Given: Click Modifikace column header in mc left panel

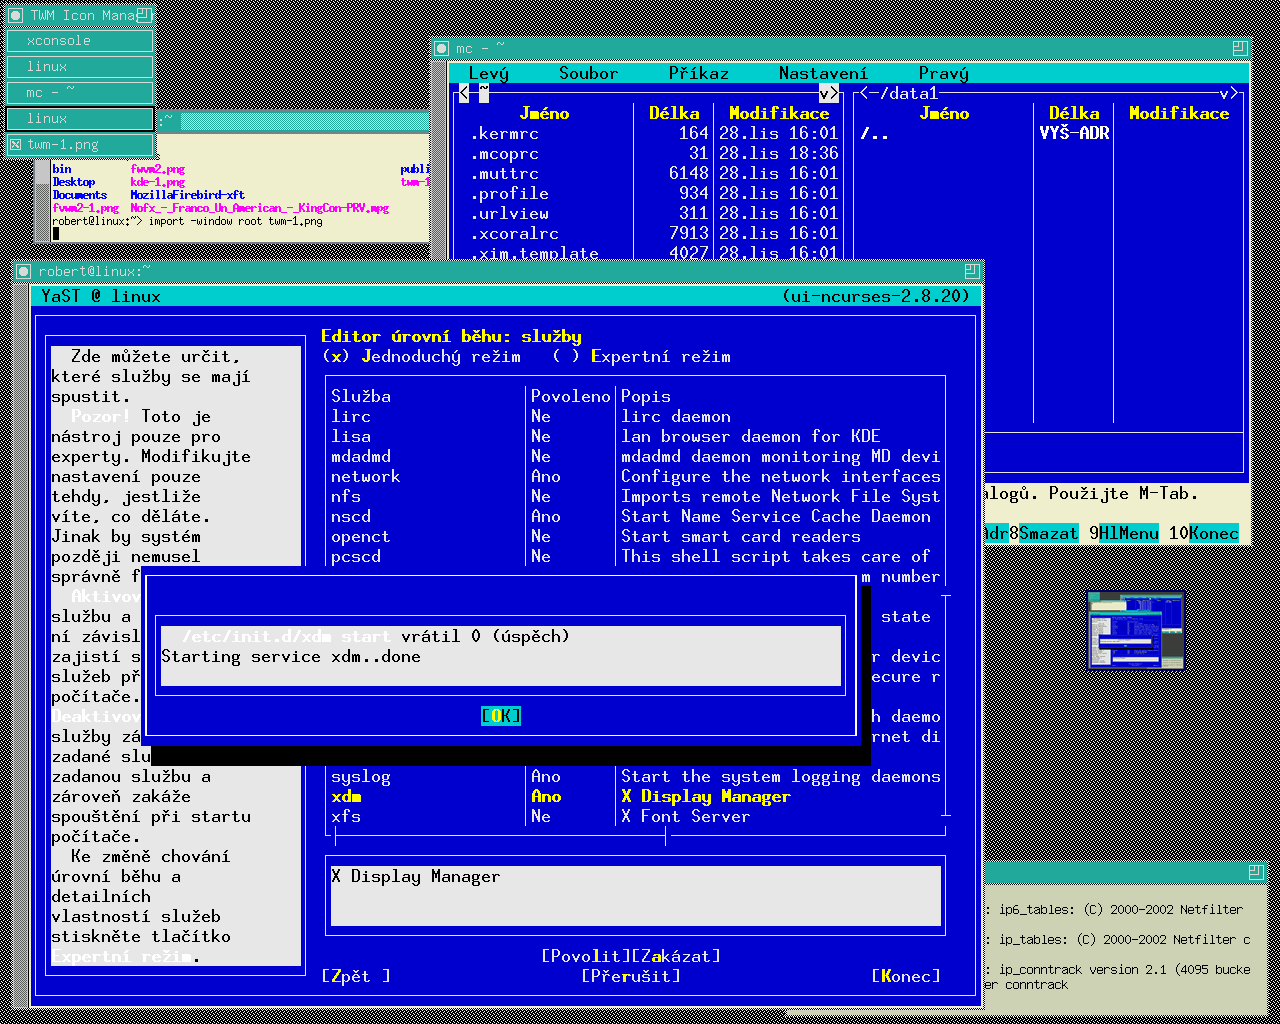Looking at the screenshot, I should pyautogui.click(x=779, y=113).
